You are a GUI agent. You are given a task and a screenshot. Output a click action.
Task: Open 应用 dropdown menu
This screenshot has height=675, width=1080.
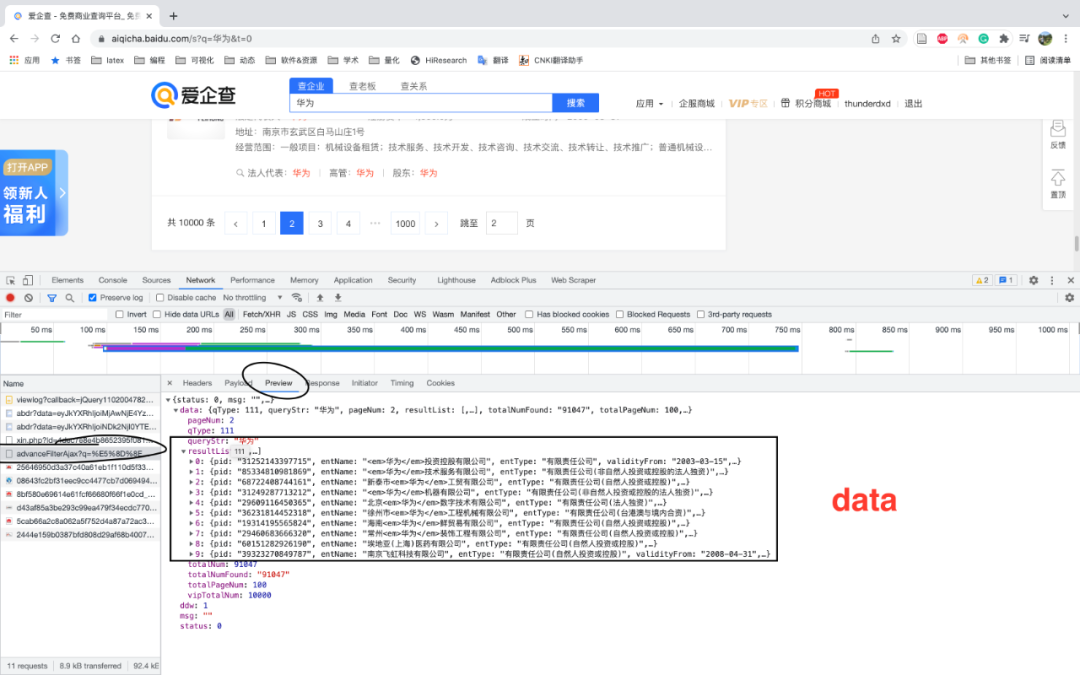pos(649,103)
